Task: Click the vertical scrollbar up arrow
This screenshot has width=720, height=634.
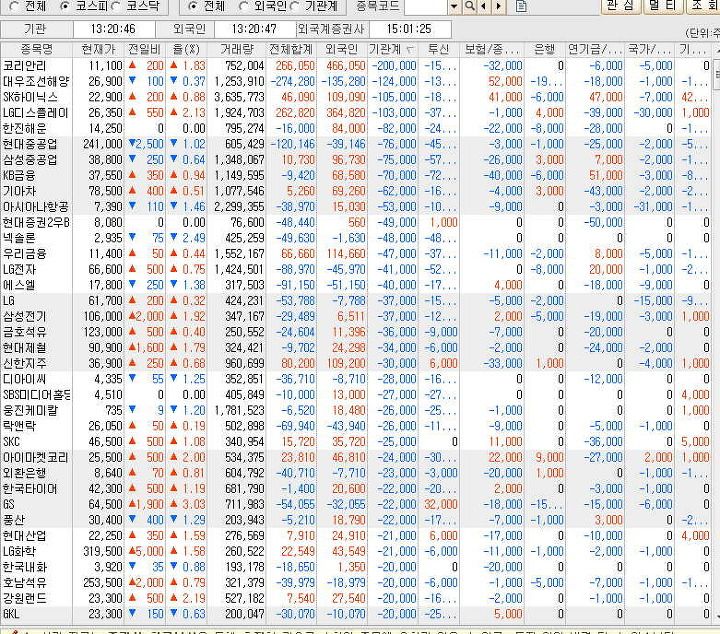Action: pos(717,49)
